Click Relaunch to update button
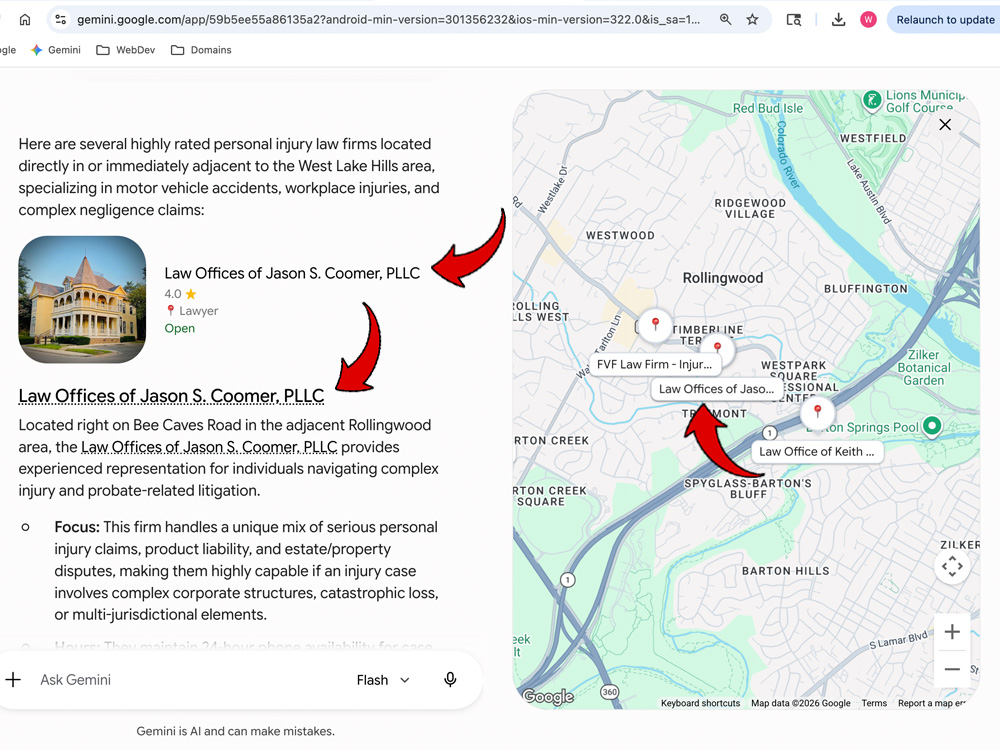 [x=945, y=20]
